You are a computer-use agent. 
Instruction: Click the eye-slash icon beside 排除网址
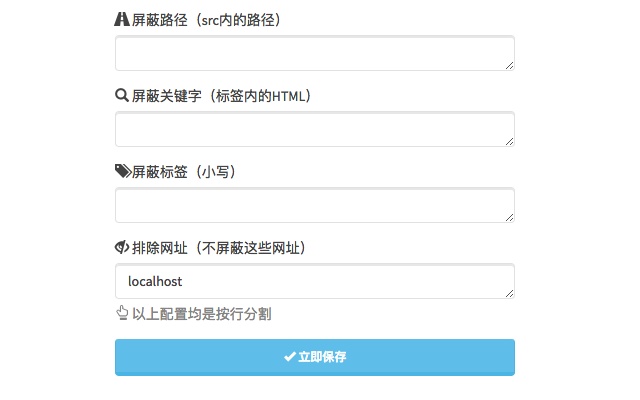(x=123, y=247)
